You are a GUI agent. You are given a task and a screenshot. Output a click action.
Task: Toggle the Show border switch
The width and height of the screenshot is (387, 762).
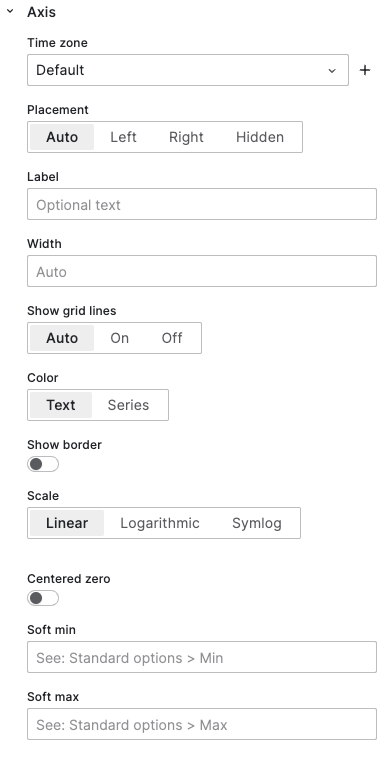pyautogui.click(x=43, y=464)
